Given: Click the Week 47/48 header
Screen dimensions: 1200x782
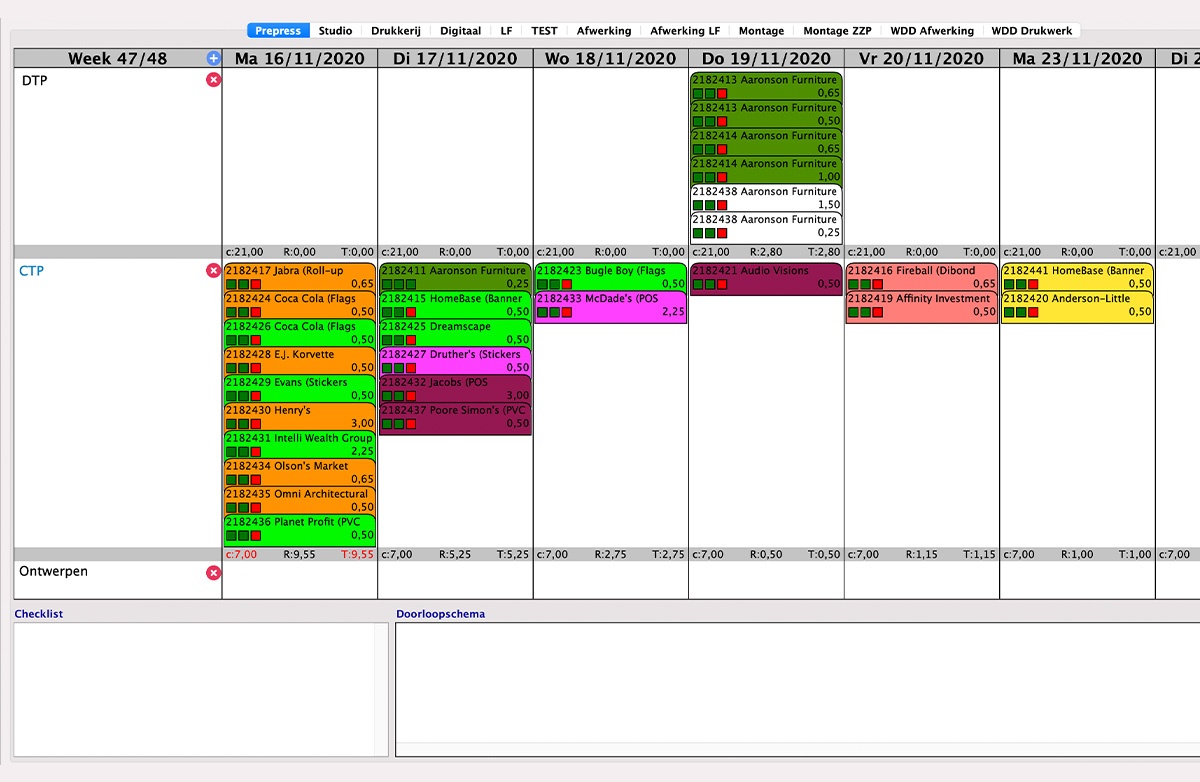Looking at the screenshot, I should pos(118,59).
